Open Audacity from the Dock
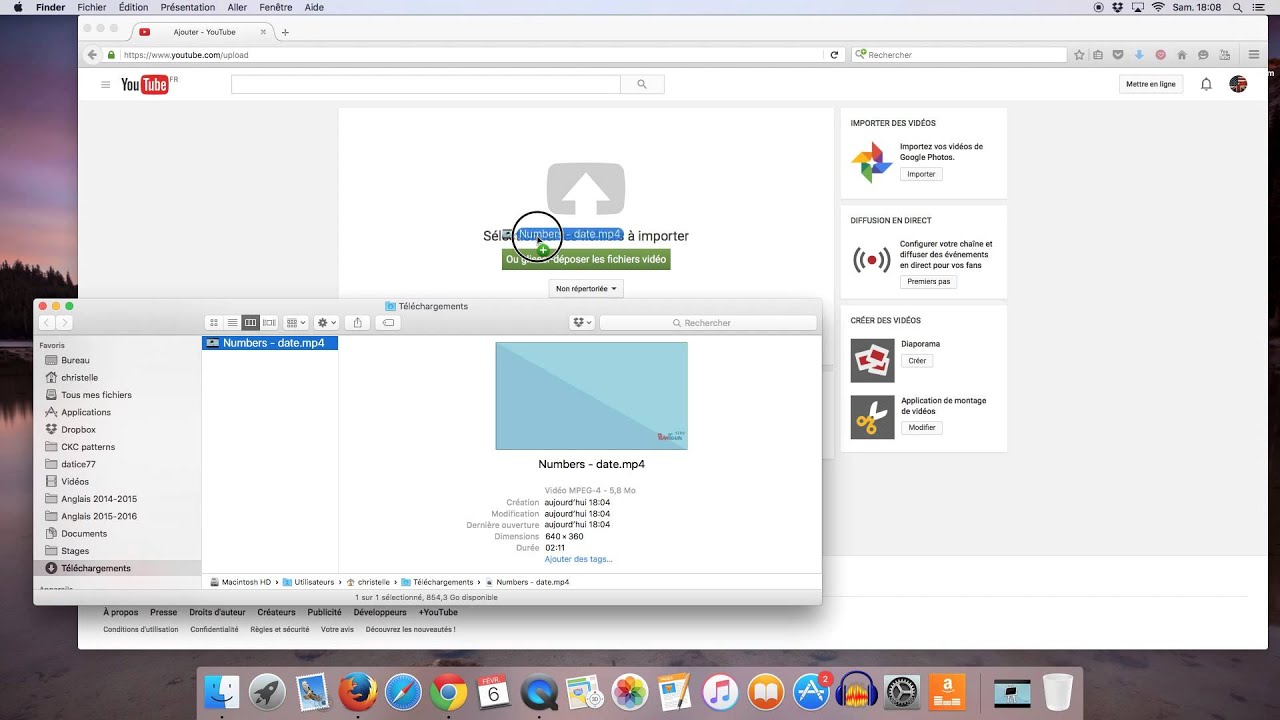The width and height of the screenshot is (1280, 720). 856,691
